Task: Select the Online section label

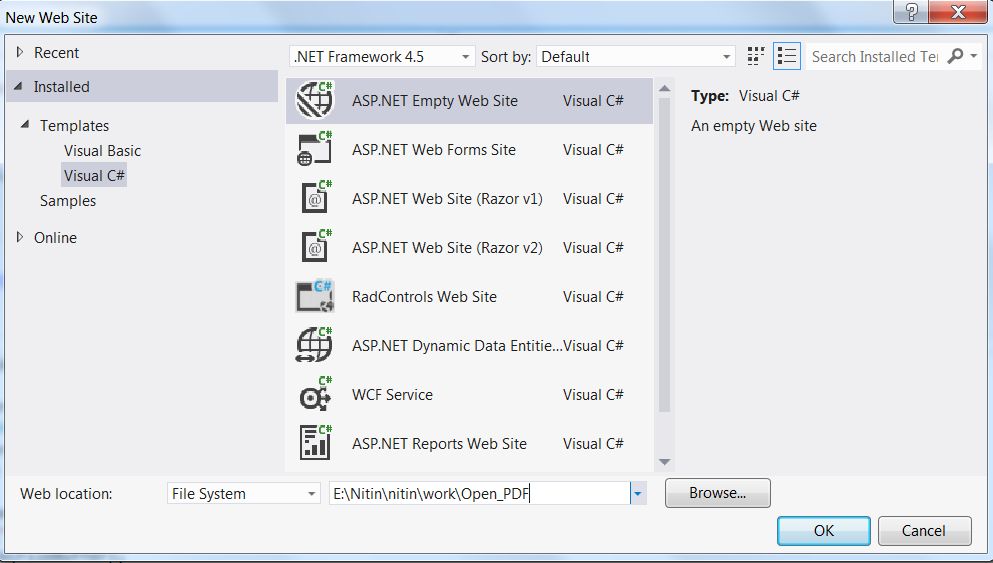Action: click(55, 237)
